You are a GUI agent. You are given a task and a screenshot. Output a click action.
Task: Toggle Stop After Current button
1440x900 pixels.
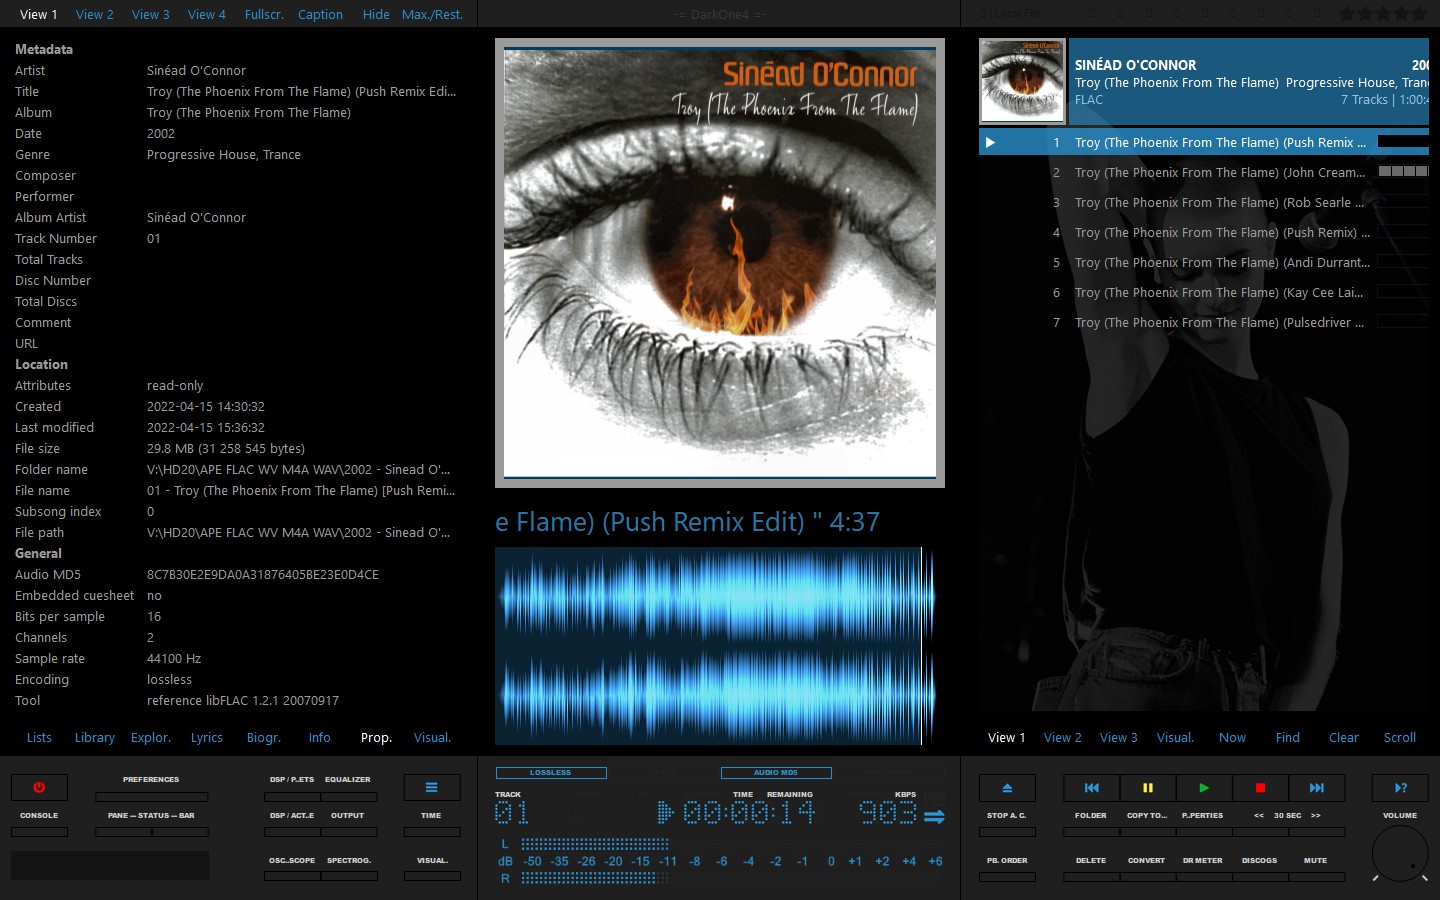(x=1007, y=831)
